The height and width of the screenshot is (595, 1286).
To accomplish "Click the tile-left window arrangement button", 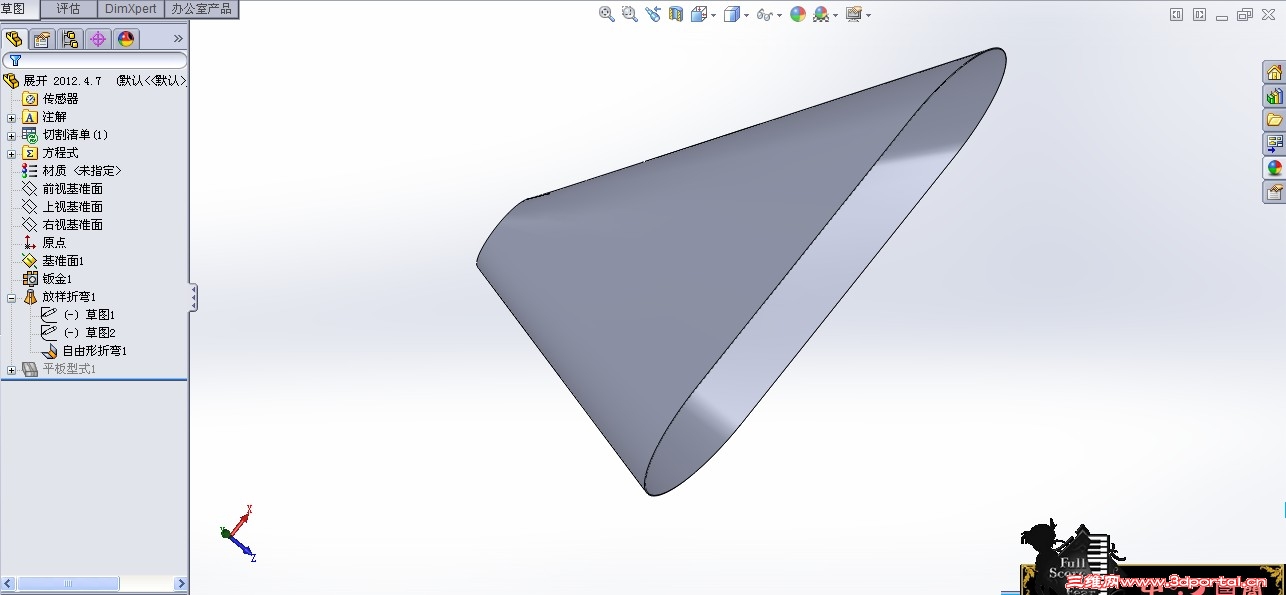I will pos(1176,14).
